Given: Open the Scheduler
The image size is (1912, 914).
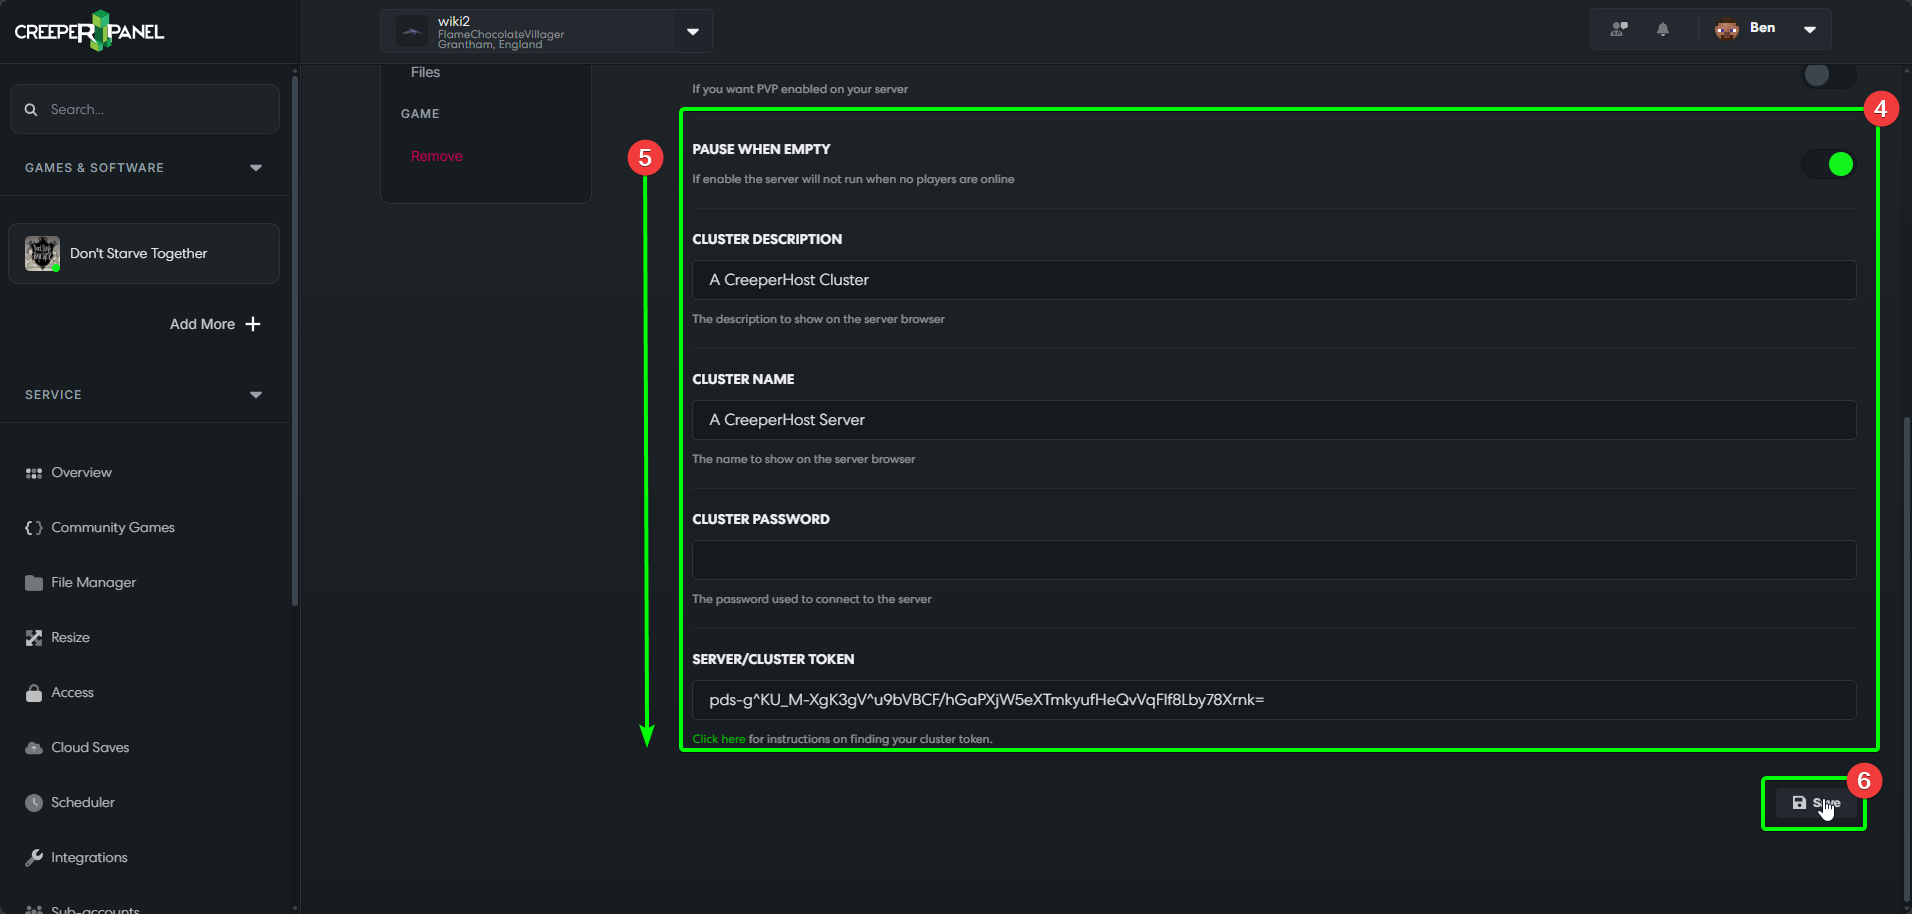Looking at the screenshot, I should [82, 802].
